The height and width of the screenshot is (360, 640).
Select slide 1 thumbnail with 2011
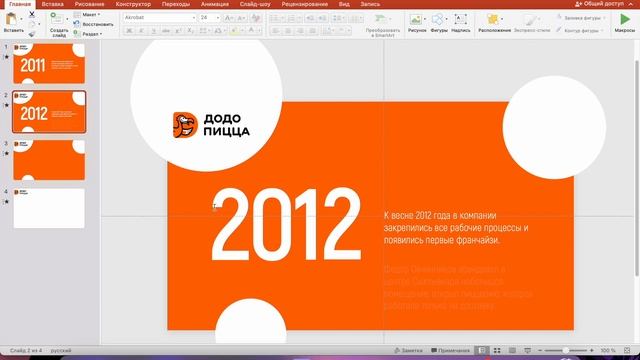point(49,64)
